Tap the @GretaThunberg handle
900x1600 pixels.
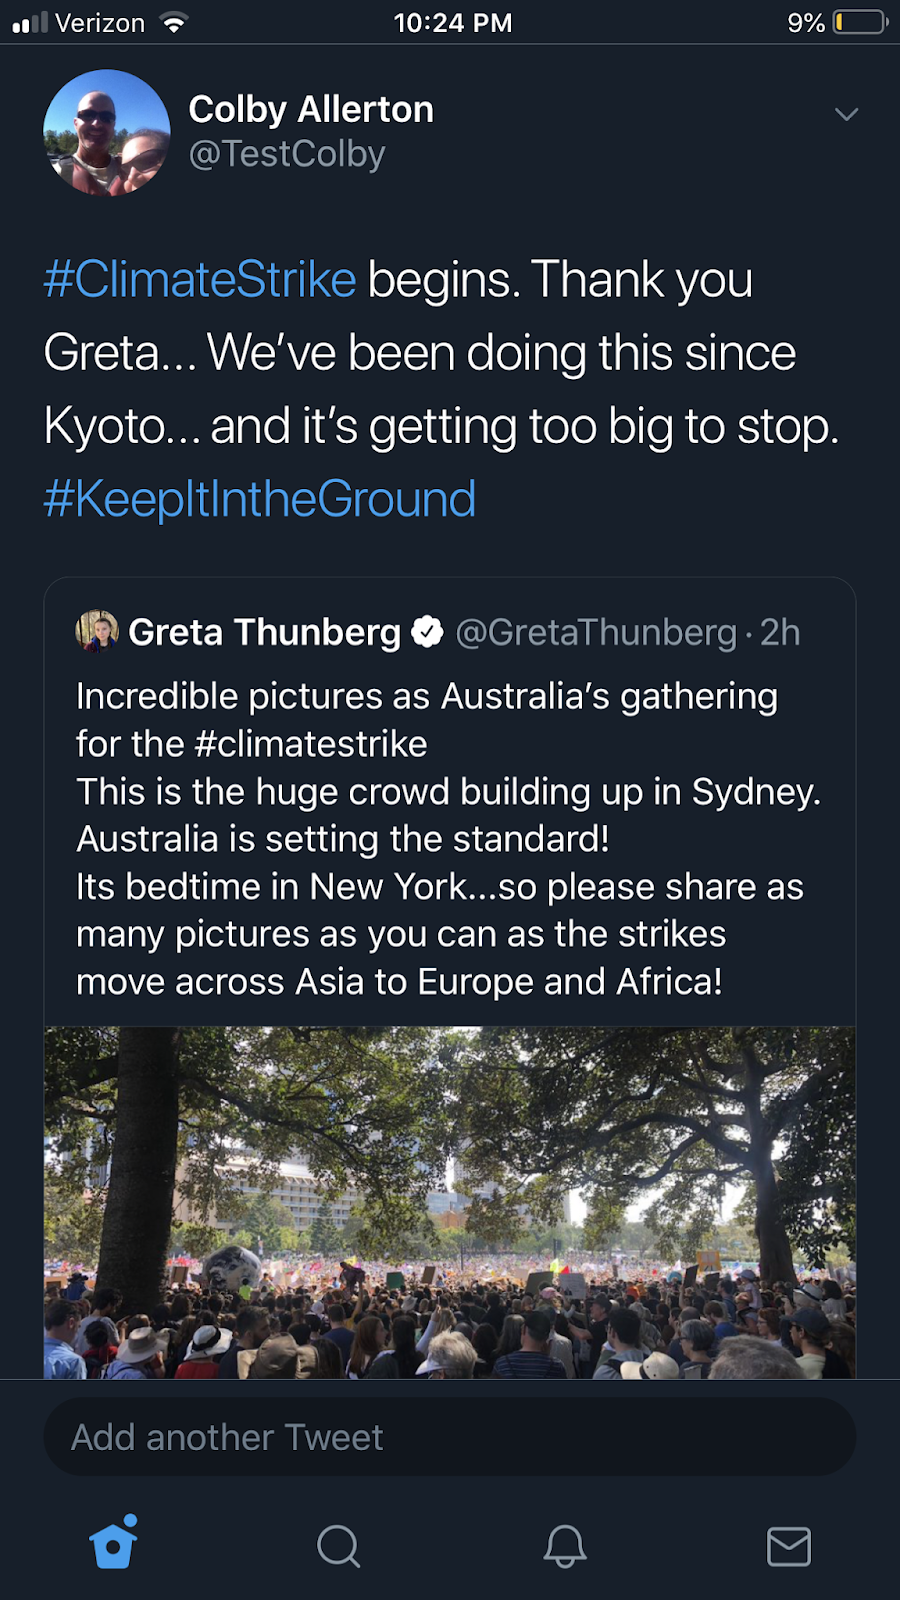tap(595, 632)
